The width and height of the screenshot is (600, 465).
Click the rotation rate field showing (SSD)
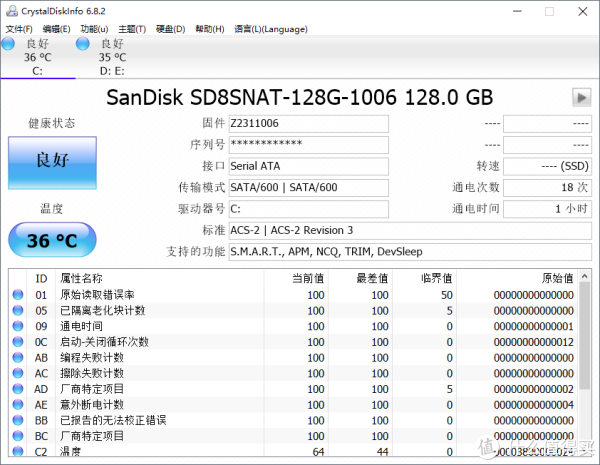[547, 166]
